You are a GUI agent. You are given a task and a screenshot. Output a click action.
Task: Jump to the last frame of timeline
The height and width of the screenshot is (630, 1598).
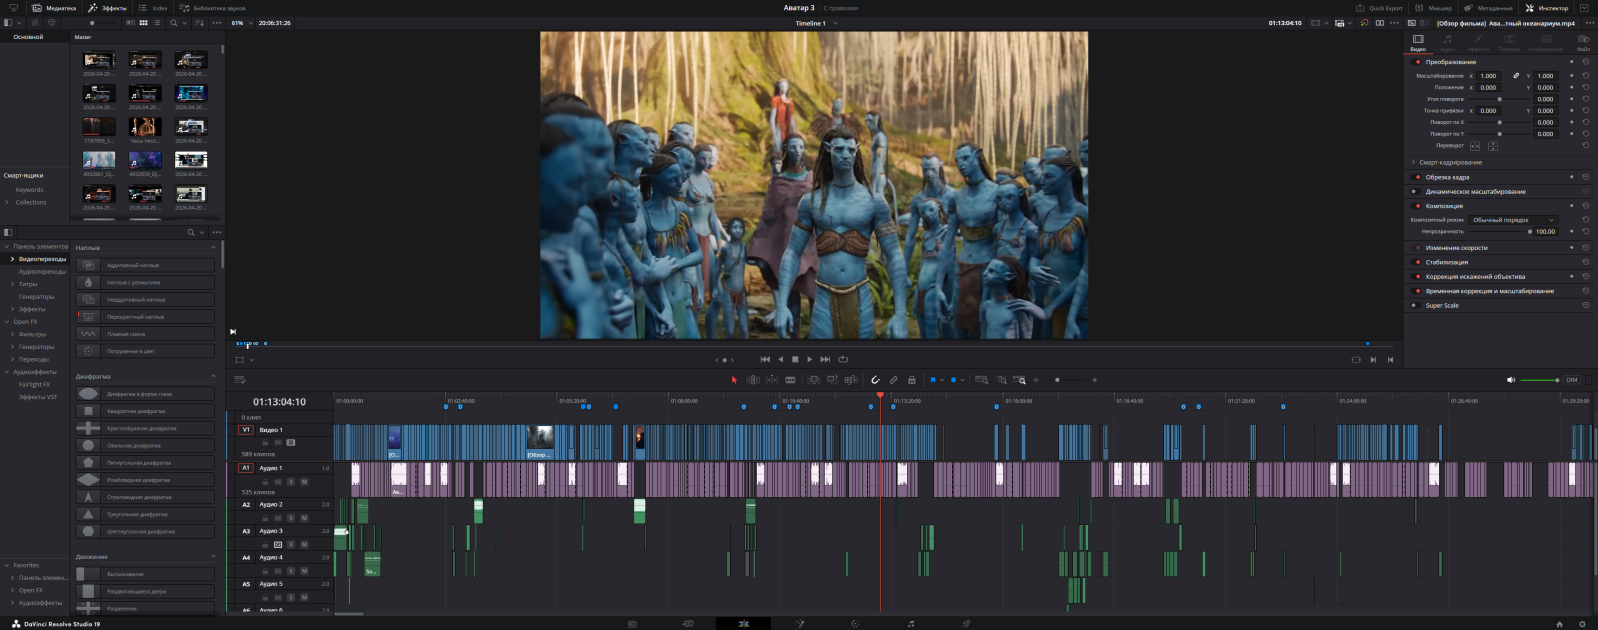coord(825,359)
